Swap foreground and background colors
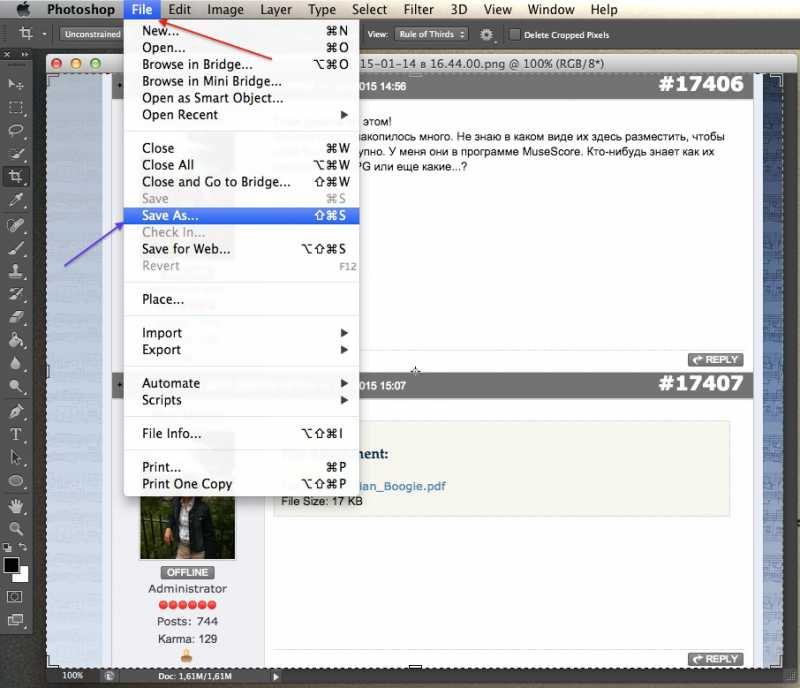This screenshot has height=688, width=800. coord(22,547)
